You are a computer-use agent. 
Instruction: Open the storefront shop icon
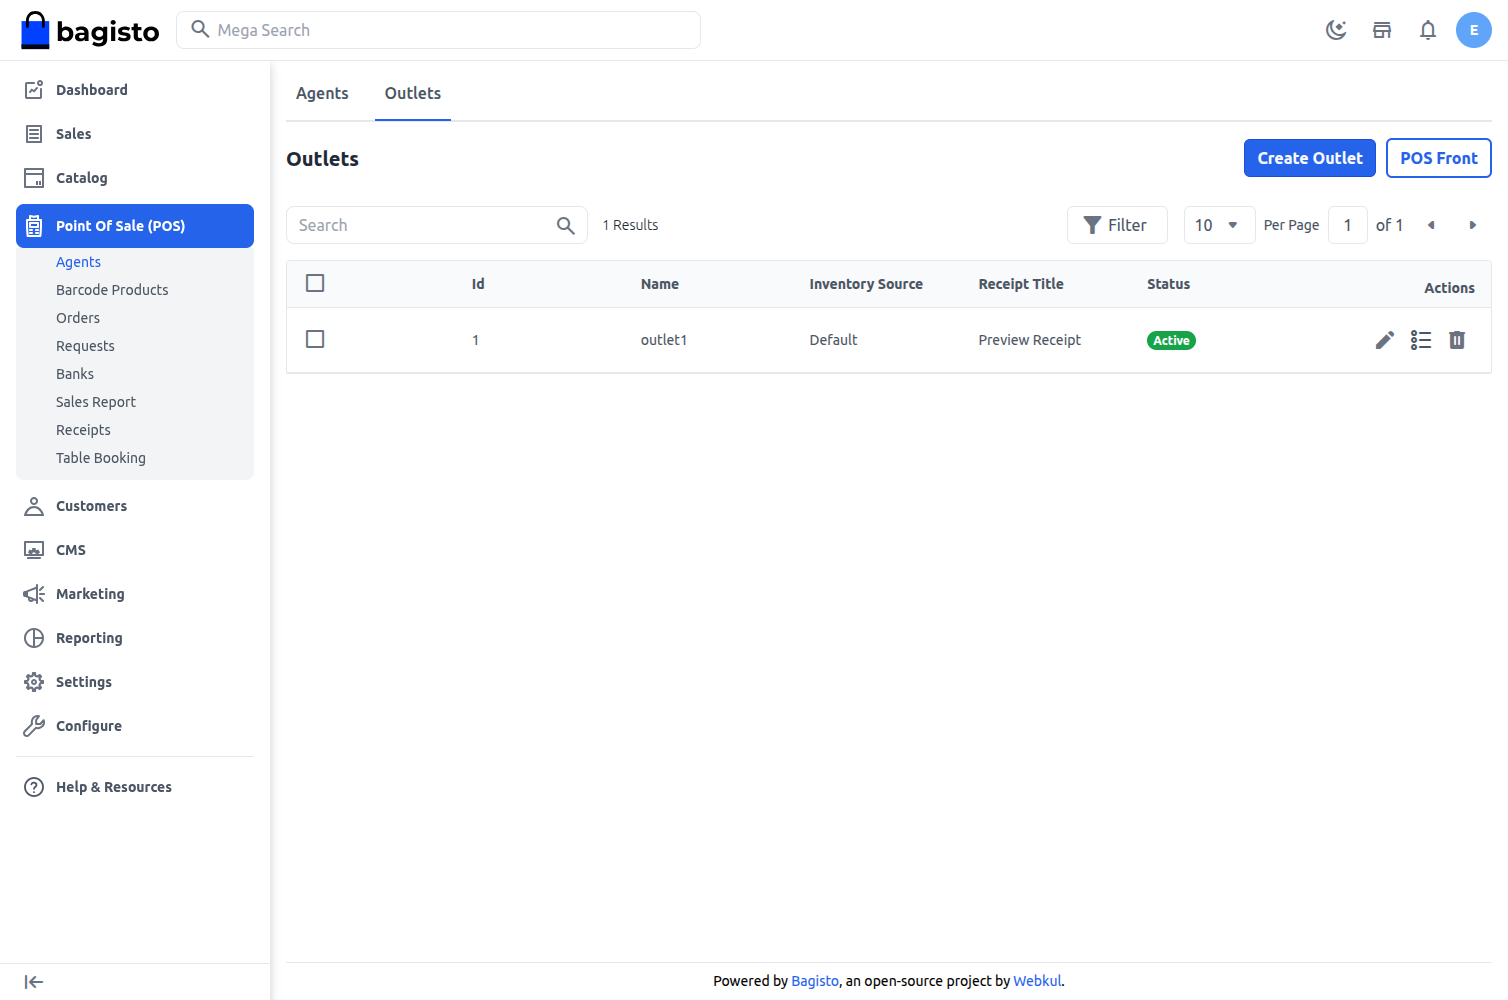pyautogui.click(x=1382, y=30)
